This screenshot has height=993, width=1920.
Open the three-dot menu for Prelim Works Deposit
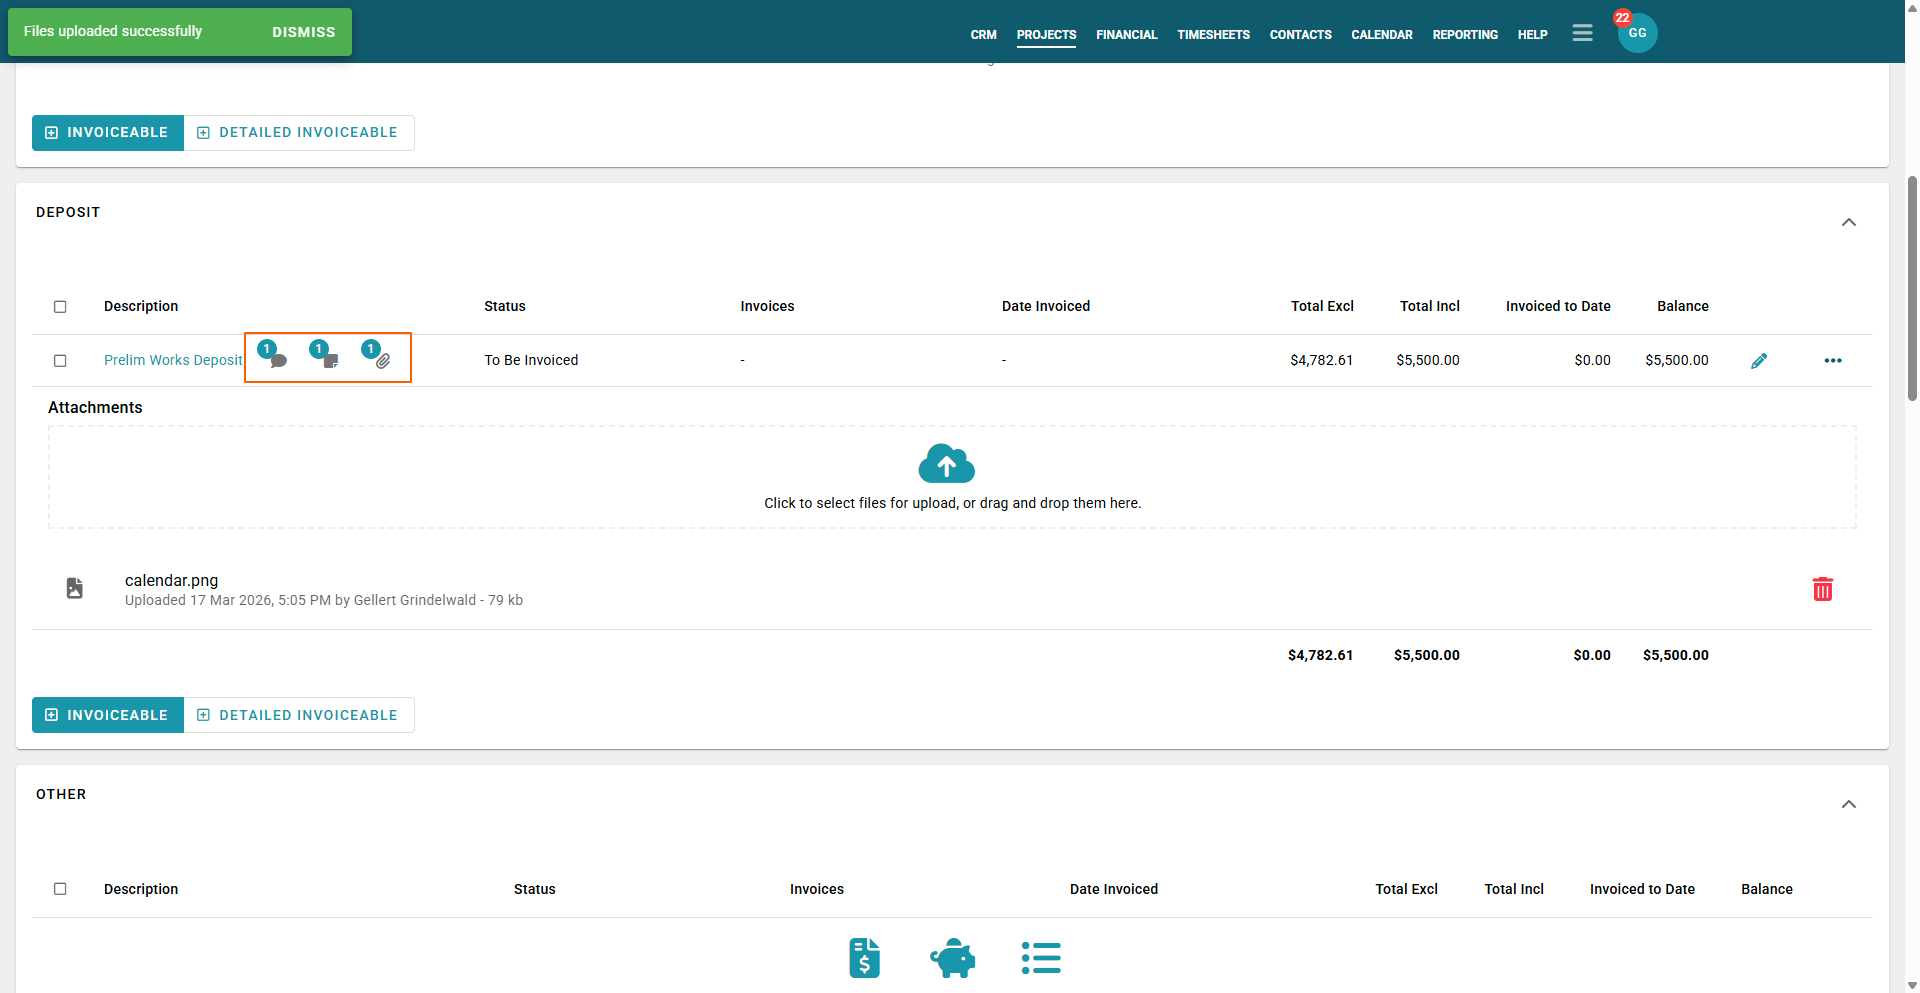point(1832,361)
